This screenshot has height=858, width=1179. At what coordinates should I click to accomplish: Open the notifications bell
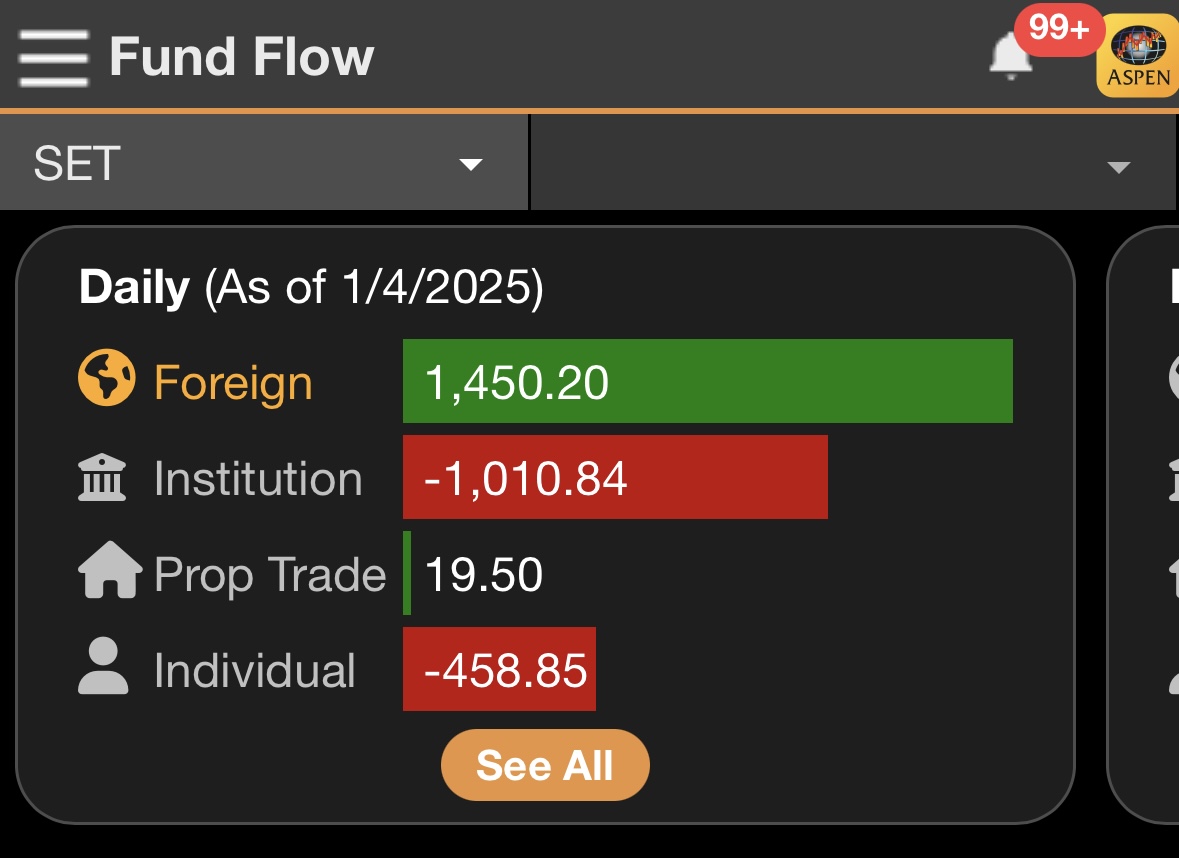point(1010,57)
